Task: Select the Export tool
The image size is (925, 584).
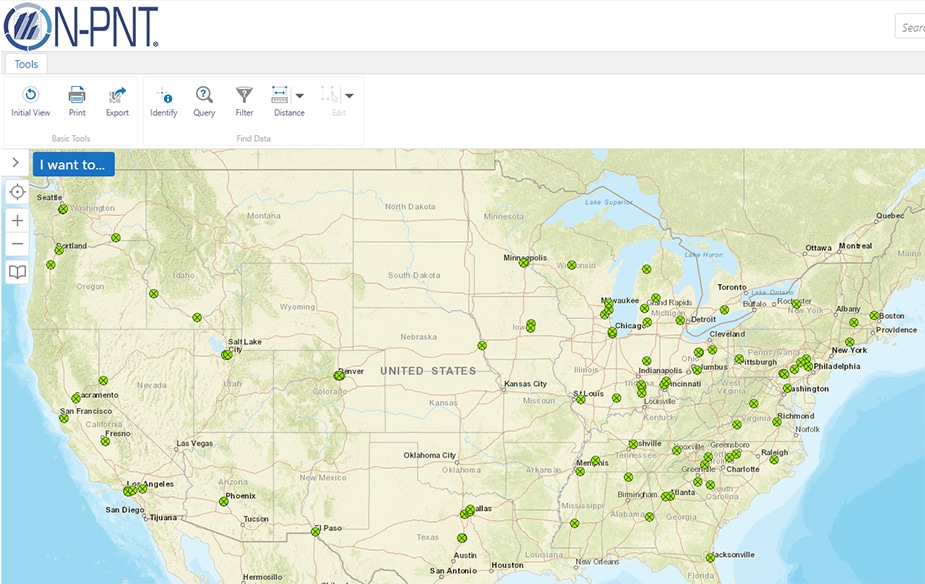Action: pos(117,101)
